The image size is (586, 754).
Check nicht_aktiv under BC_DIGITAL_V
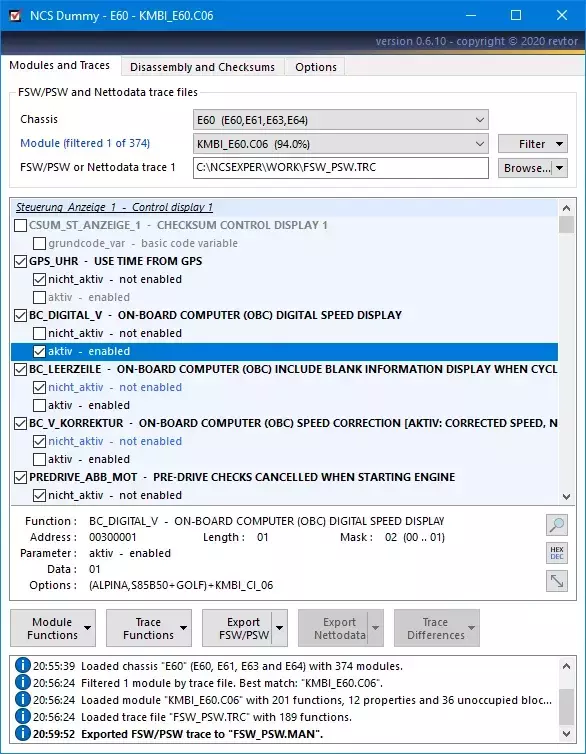click(39, 333)
